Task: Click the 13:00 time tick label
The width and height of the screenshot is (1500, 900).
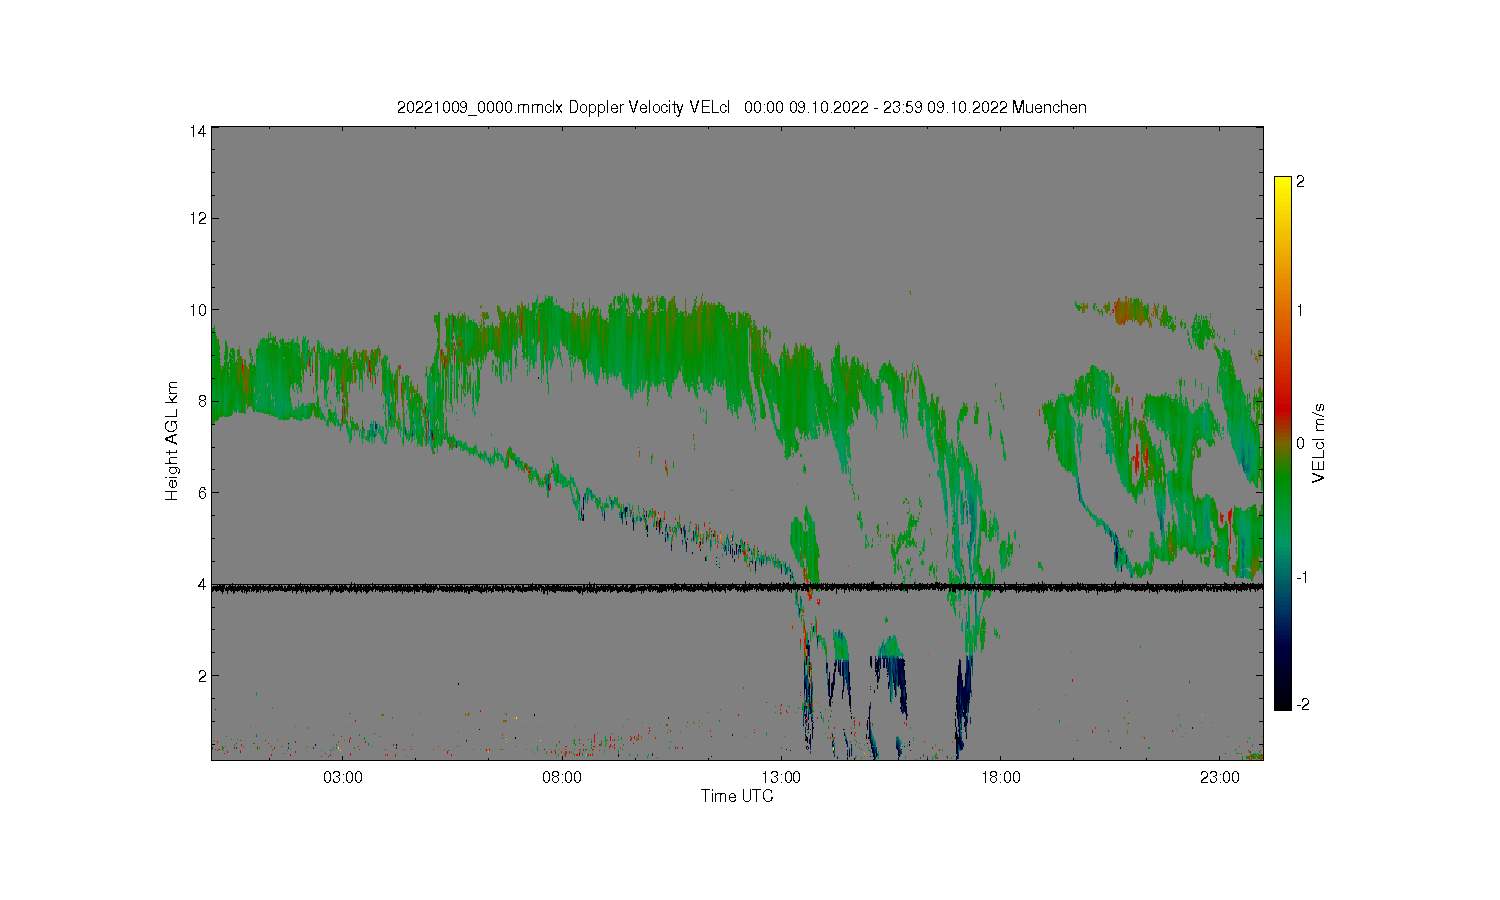Action: pyautogui.click(x=781, y=777)
